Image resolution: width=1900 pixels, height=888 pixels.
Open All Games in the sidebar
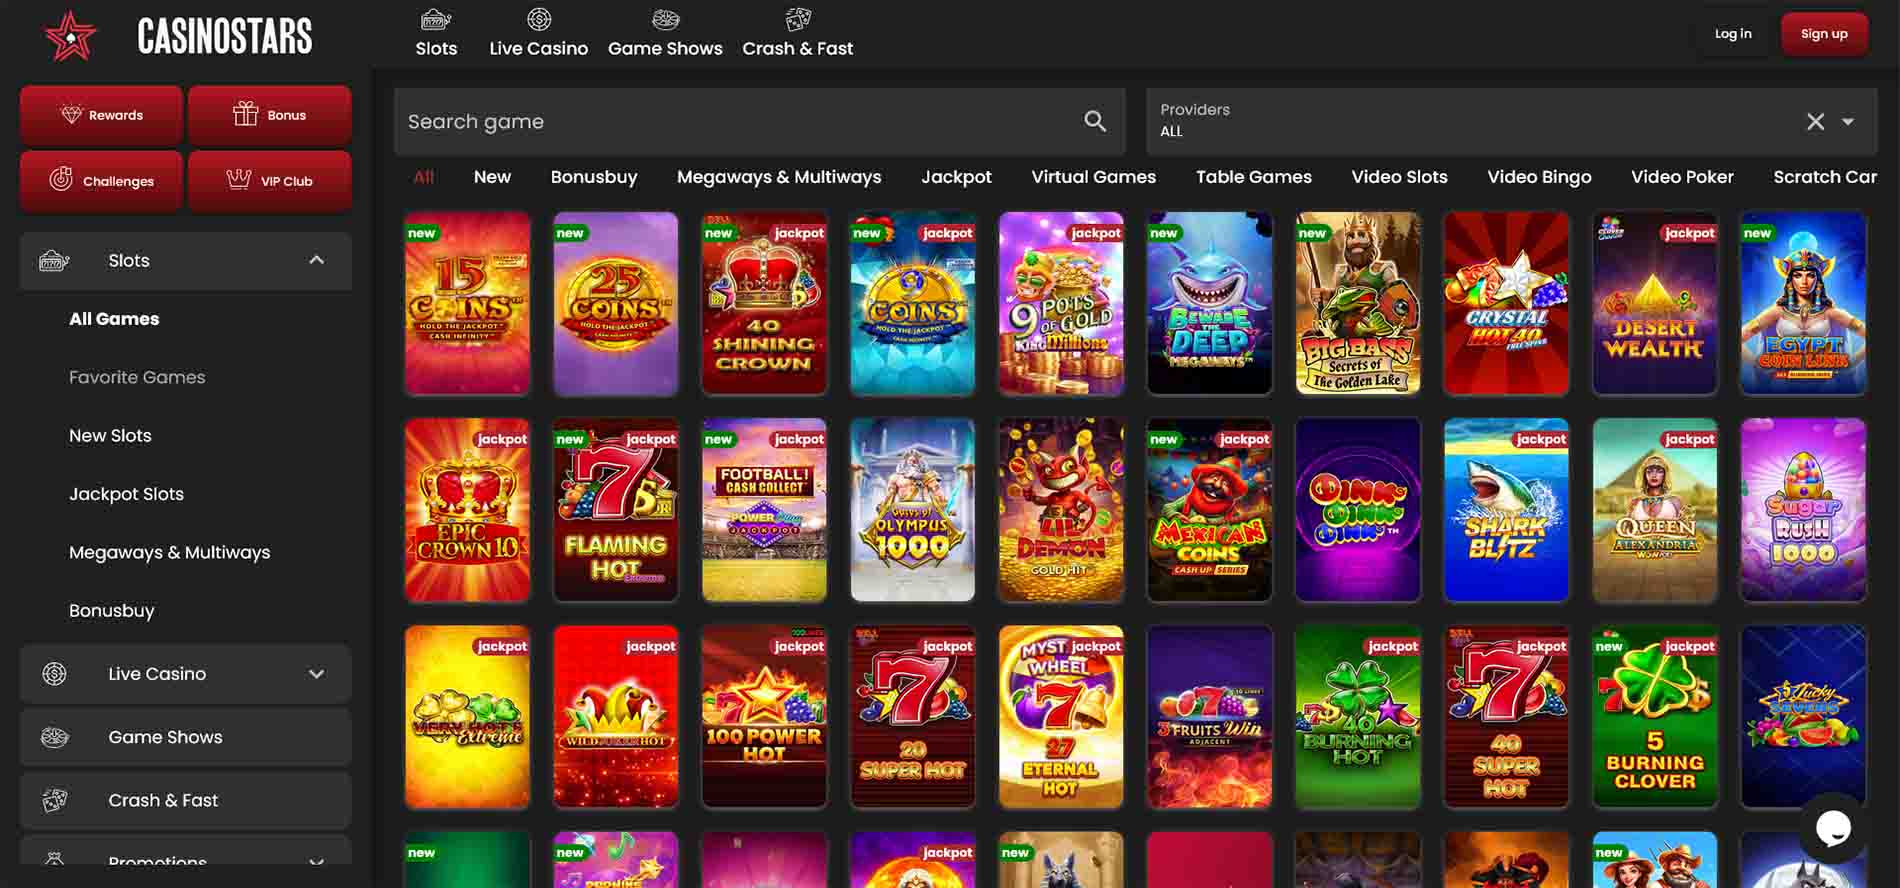pyautogui.click(x=114, y=319)
